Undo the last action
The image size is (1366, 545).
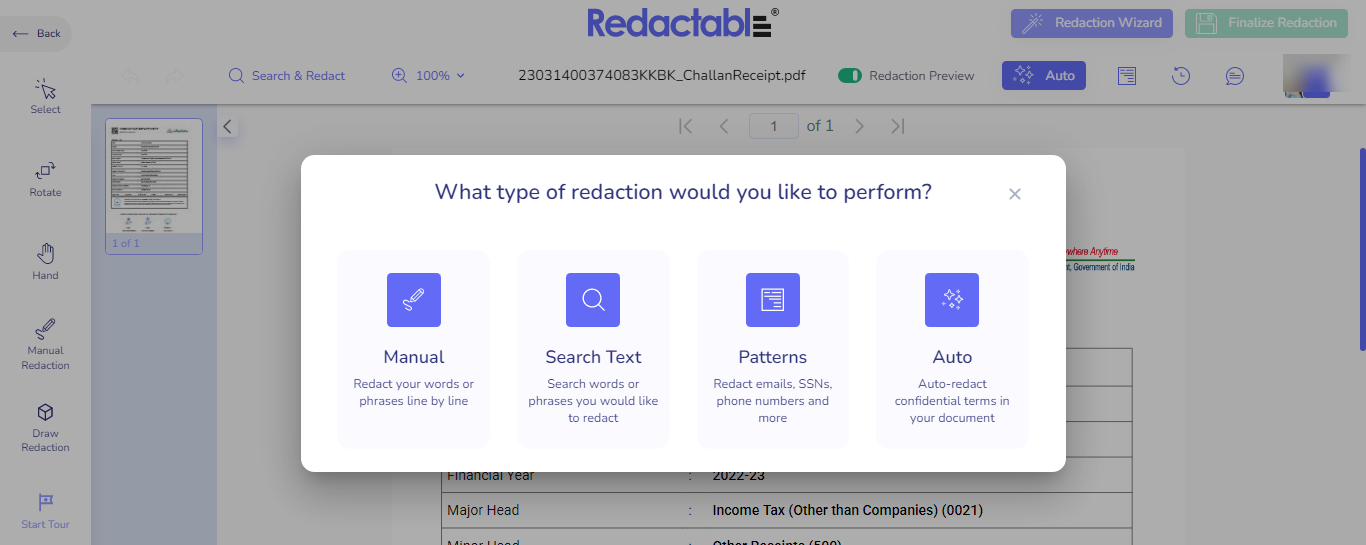[x=130, y=76]
